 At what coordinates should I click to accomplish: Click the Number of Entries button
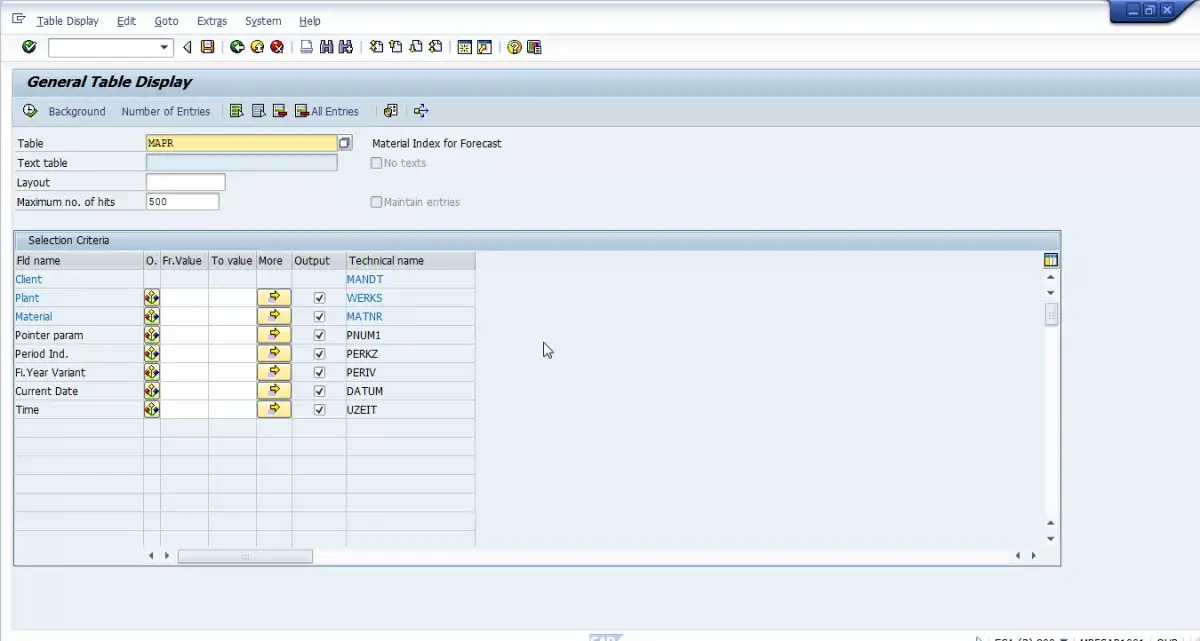pyautogui.click(x=166, y=111)
